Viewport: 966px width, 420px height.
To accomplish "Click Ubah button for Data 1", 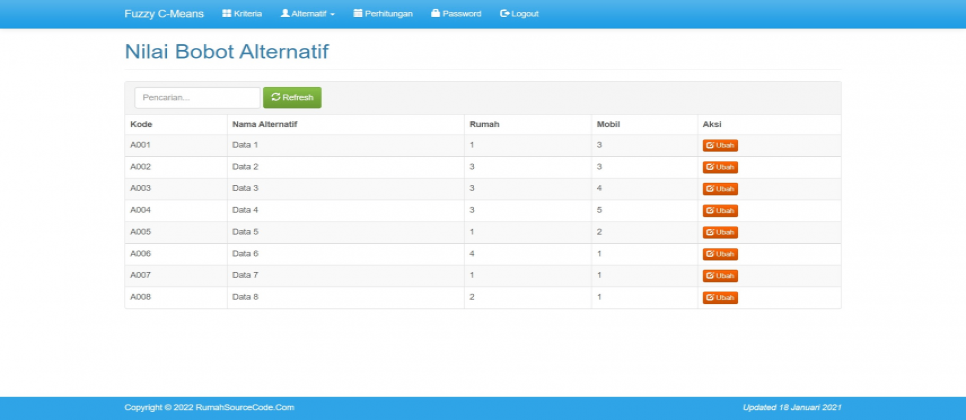I will [720, 145].
